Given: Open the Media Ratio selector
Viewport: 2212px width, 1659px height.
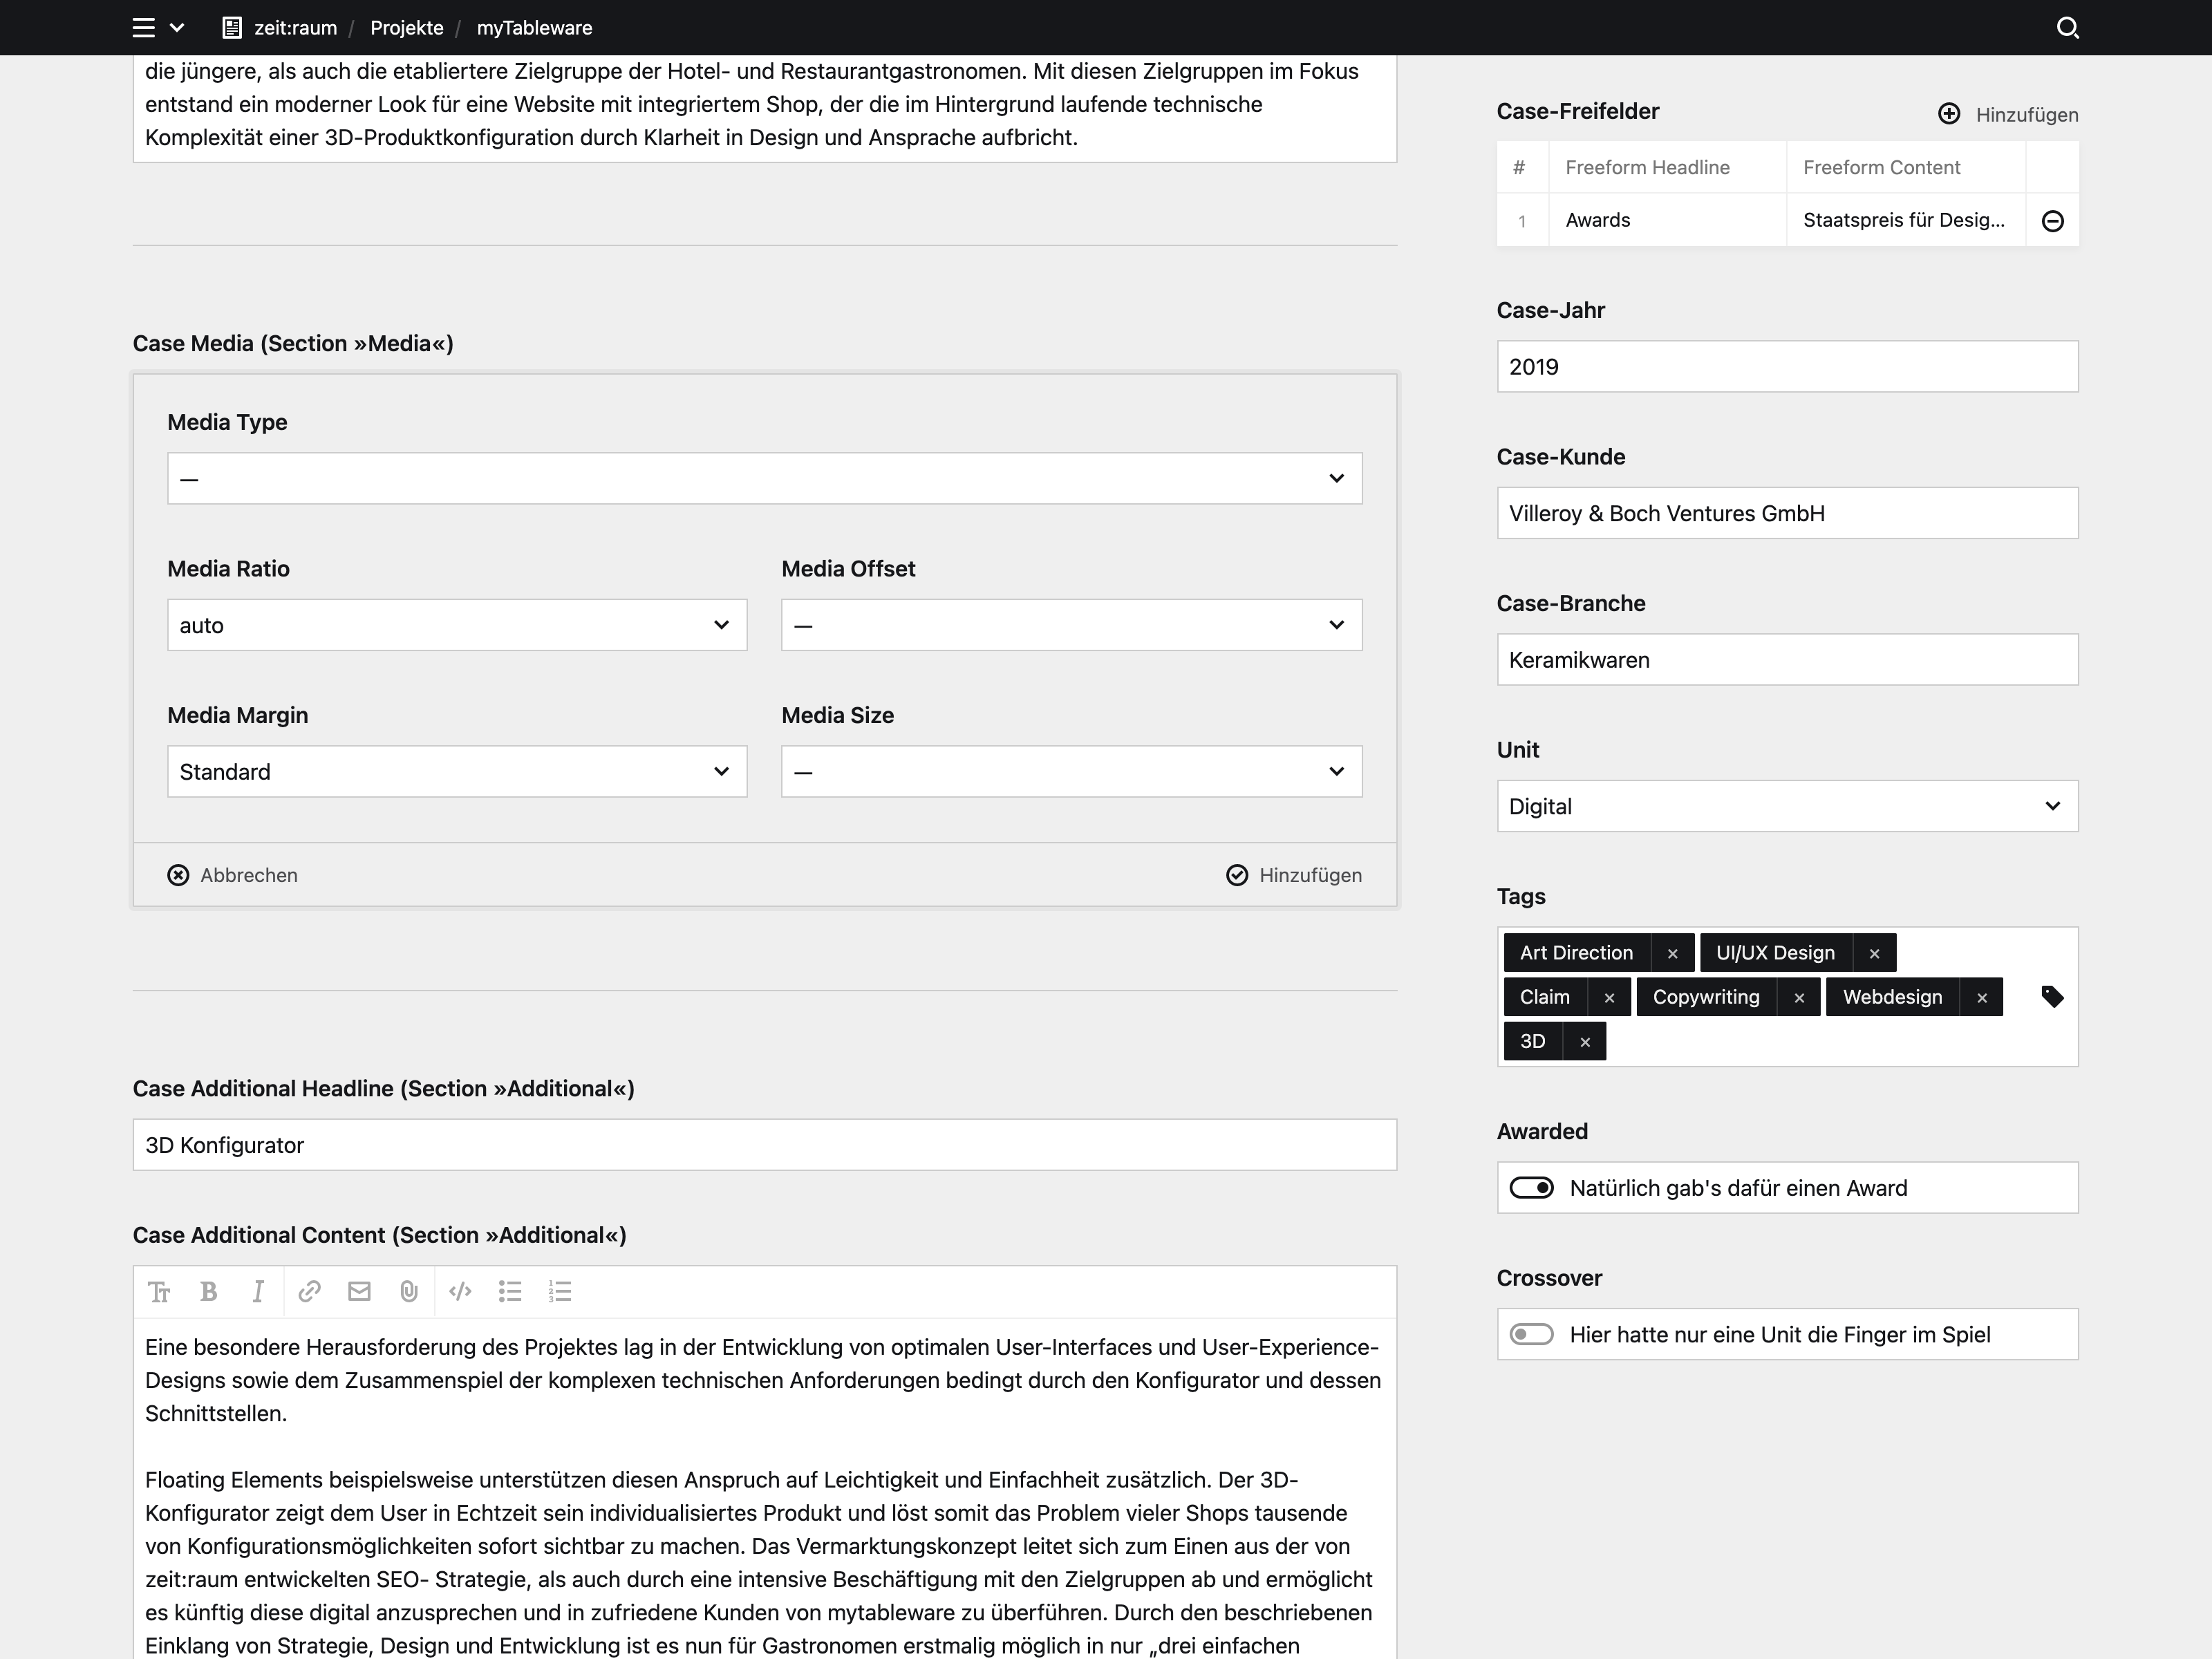Looking at the screenshot, I should pyautogui.click(x=456, y=624).
